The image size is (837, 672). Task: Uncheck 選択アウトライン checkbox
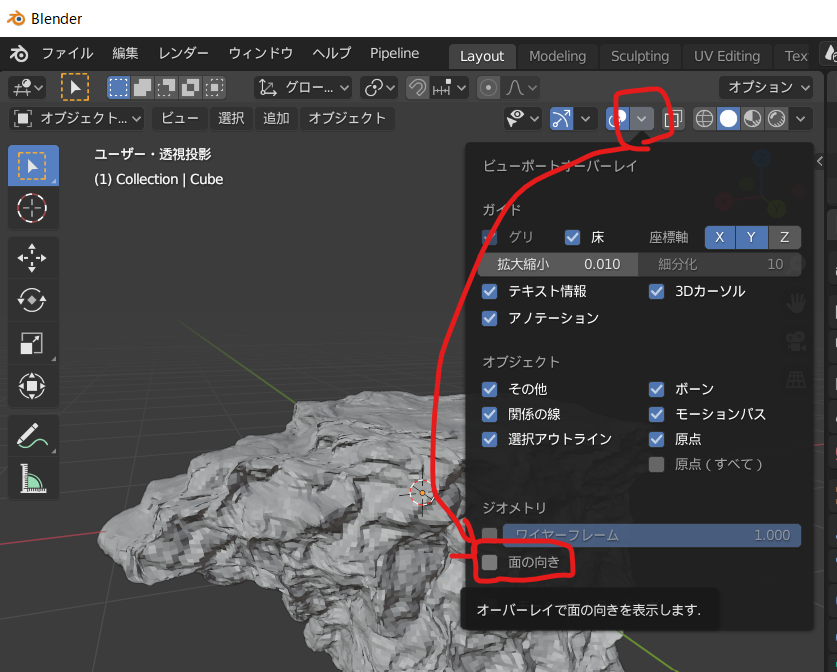489,439
